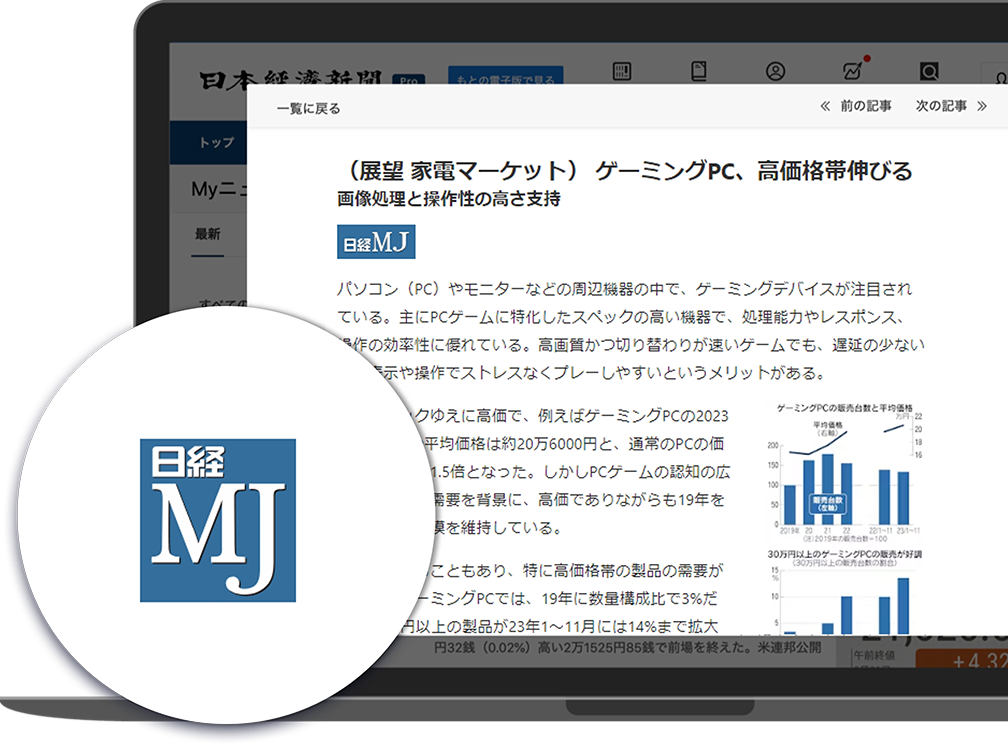Open the document/clipping icon in header
Viewport: 1008px width, 744px height.
[699, 72]
